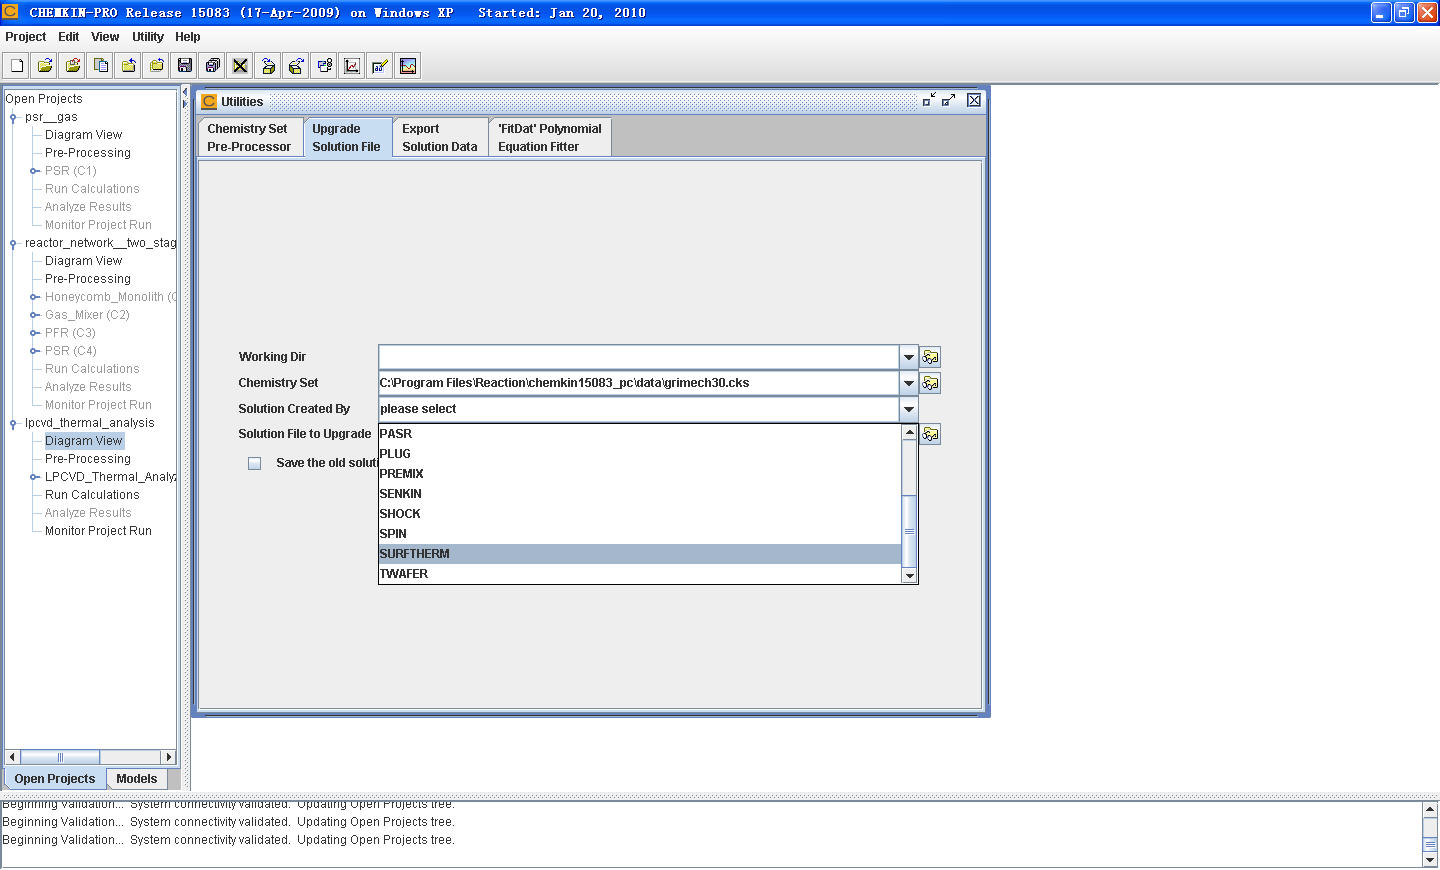Toggle Save the old solution checkbox
Screen dimensions: 1440x870
255,463
